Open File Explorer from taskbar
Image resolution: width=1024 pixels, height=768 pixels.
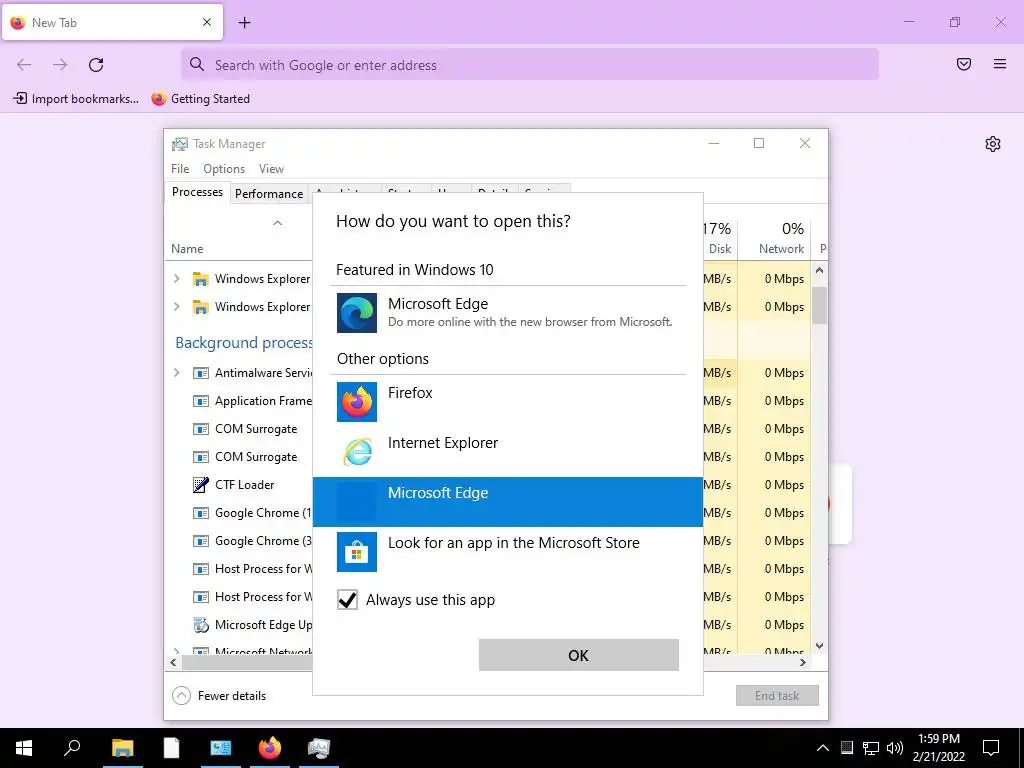click(x=122, y=748)
